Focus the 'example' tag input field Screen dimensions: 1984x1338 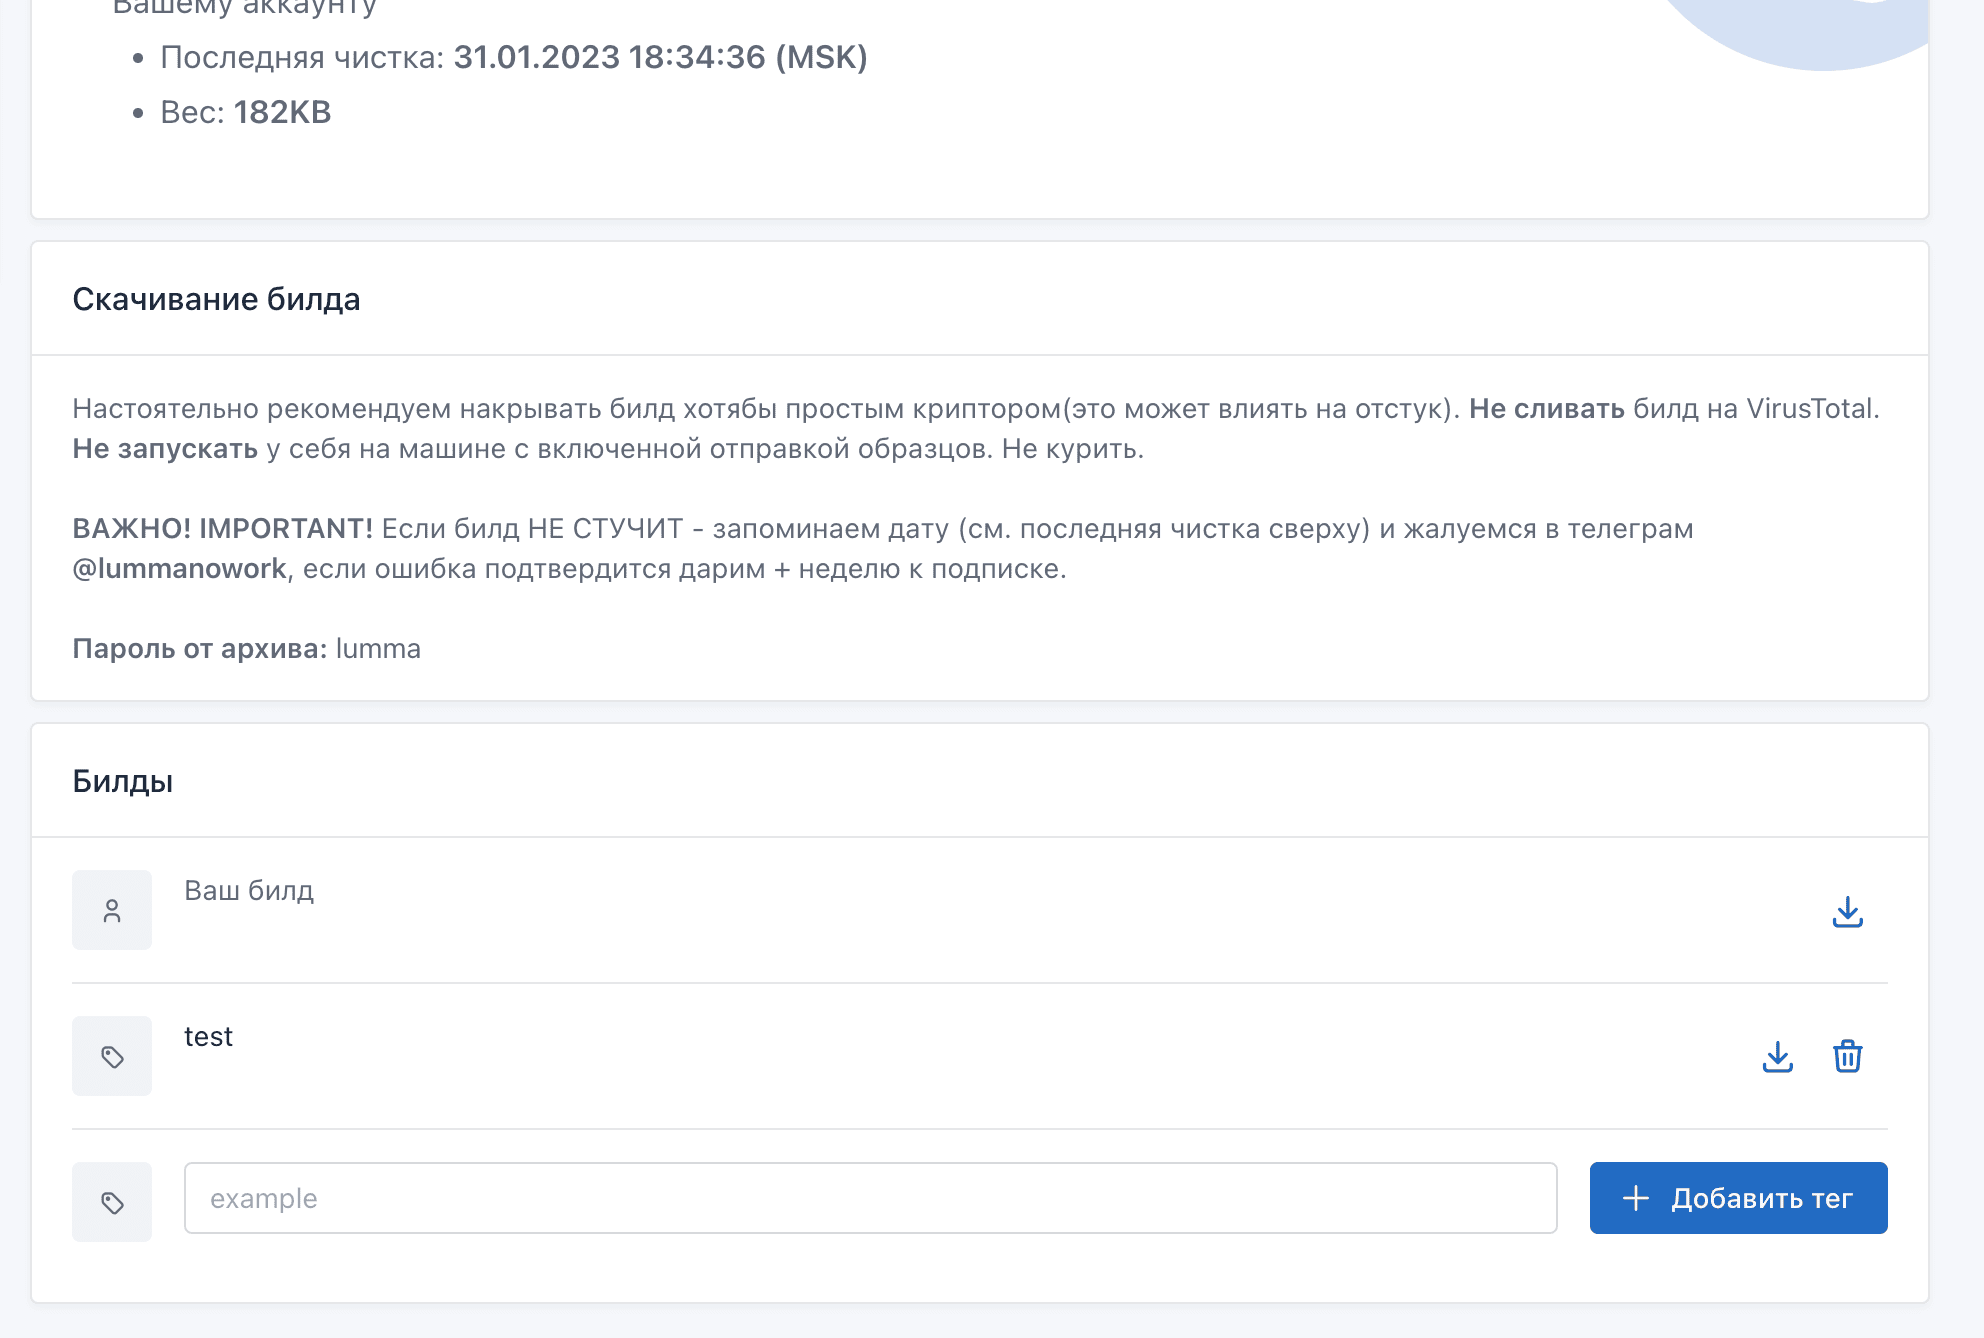(870, 1198)
